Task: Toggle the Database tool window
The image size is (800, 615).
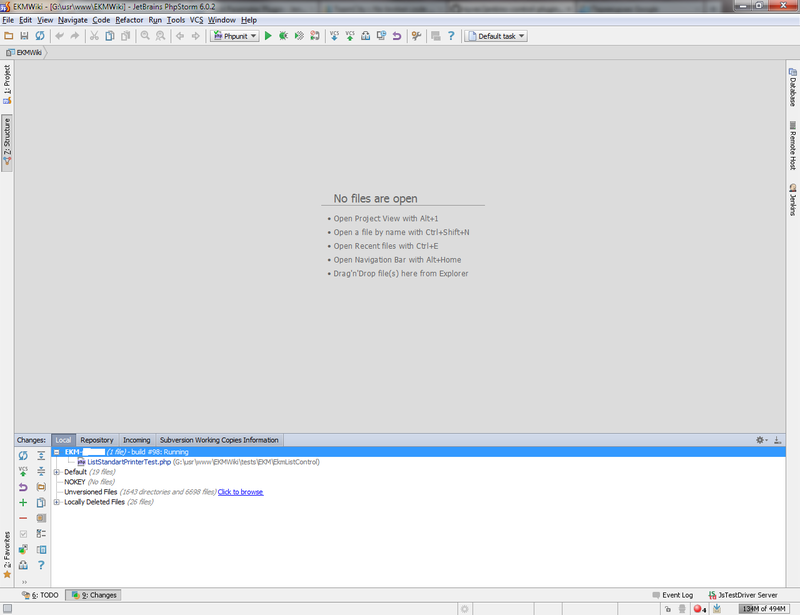Action: (x=792, y=87)
